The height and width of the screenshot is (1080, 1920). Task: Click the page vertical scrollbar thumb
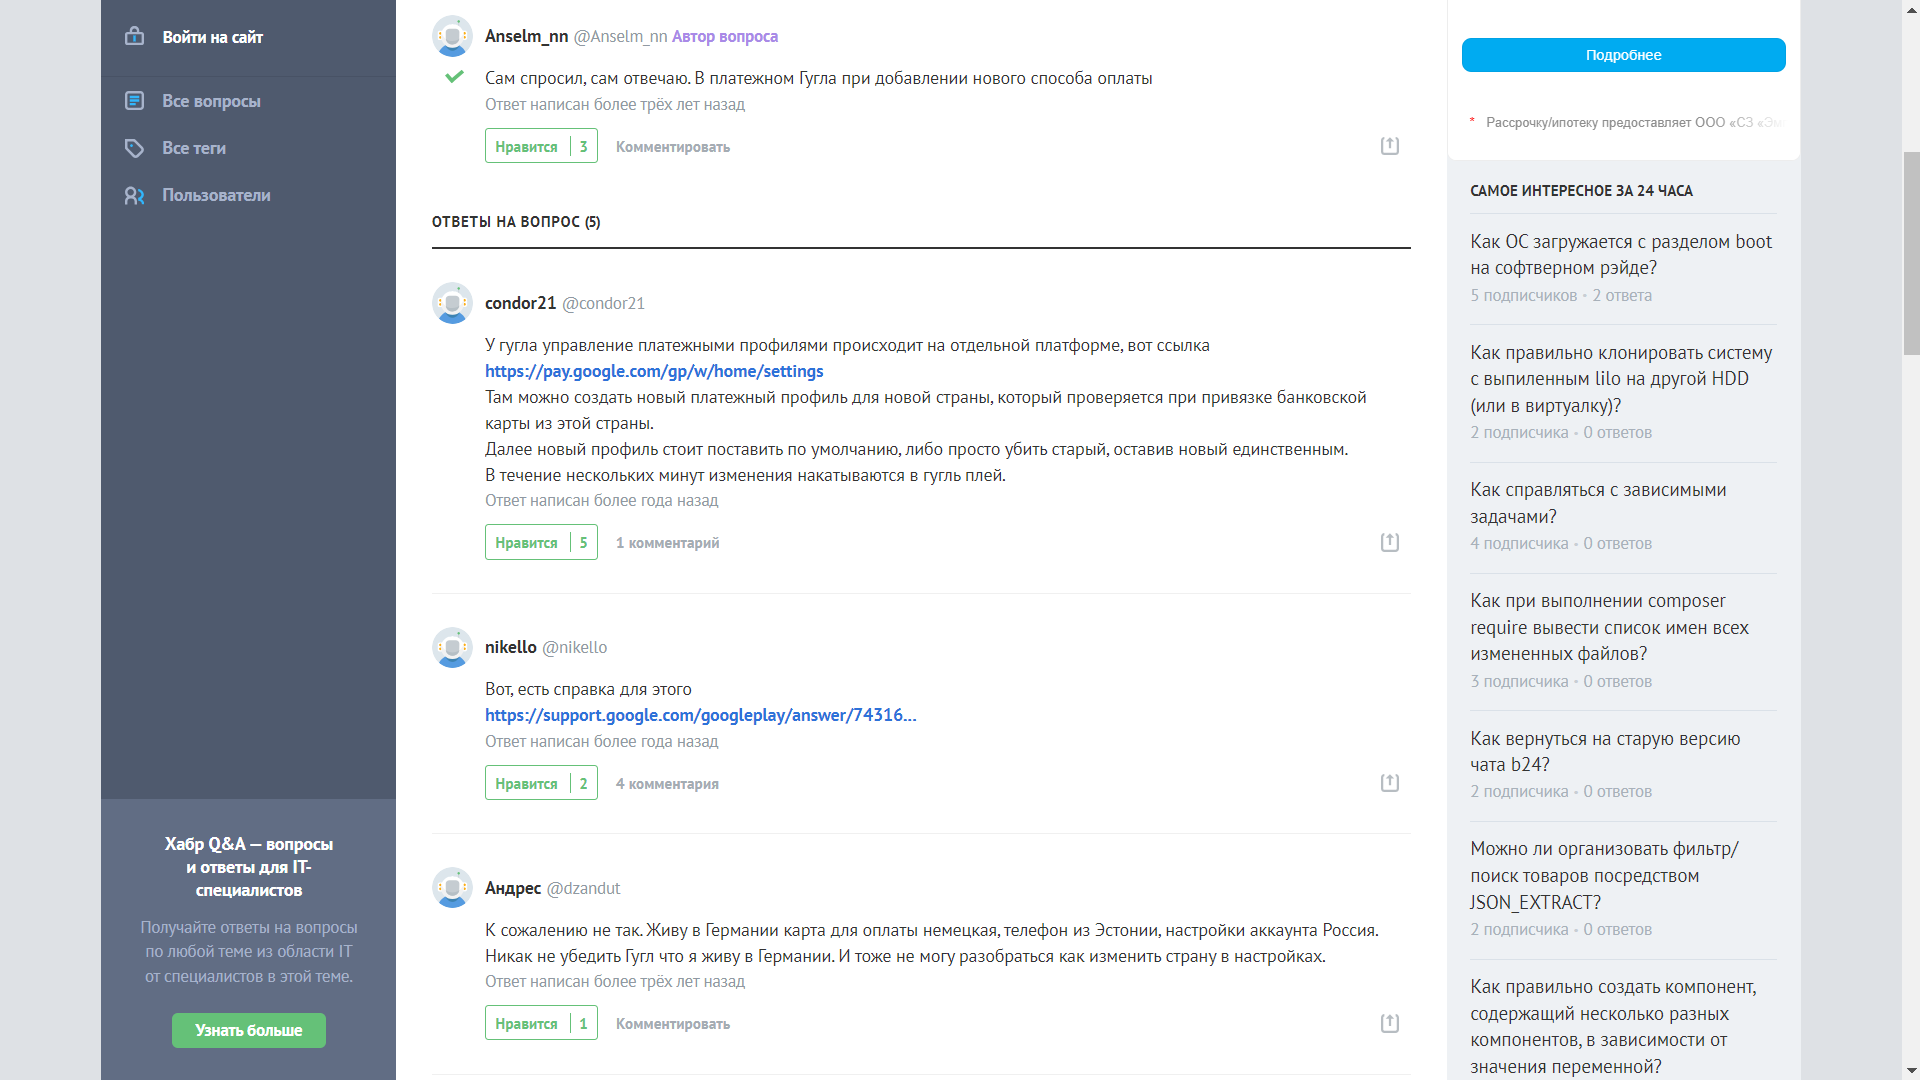[x=1911, y=254]
